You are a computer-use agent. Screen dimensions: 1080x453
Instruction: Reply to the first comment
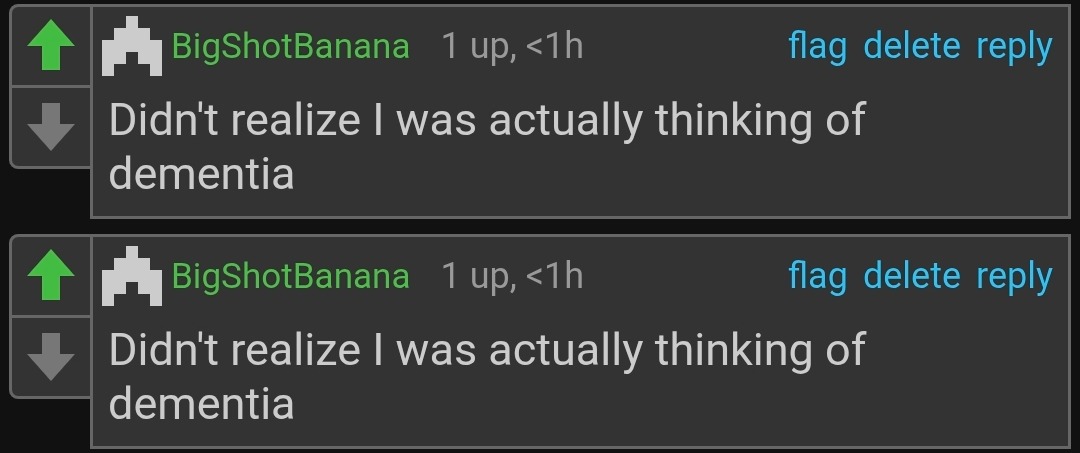click(1014, 47)
